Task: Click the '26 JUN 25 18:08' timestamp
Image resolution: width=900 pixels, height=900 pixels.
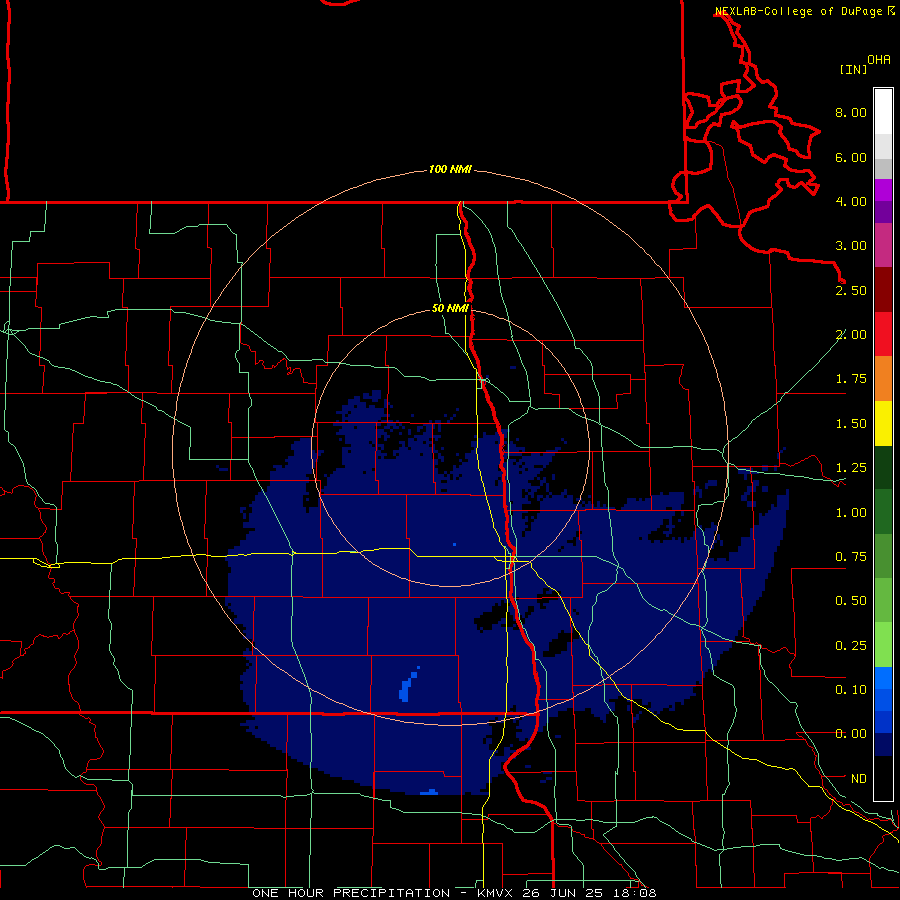Action: pyautogui.click(x=589, y=893)
